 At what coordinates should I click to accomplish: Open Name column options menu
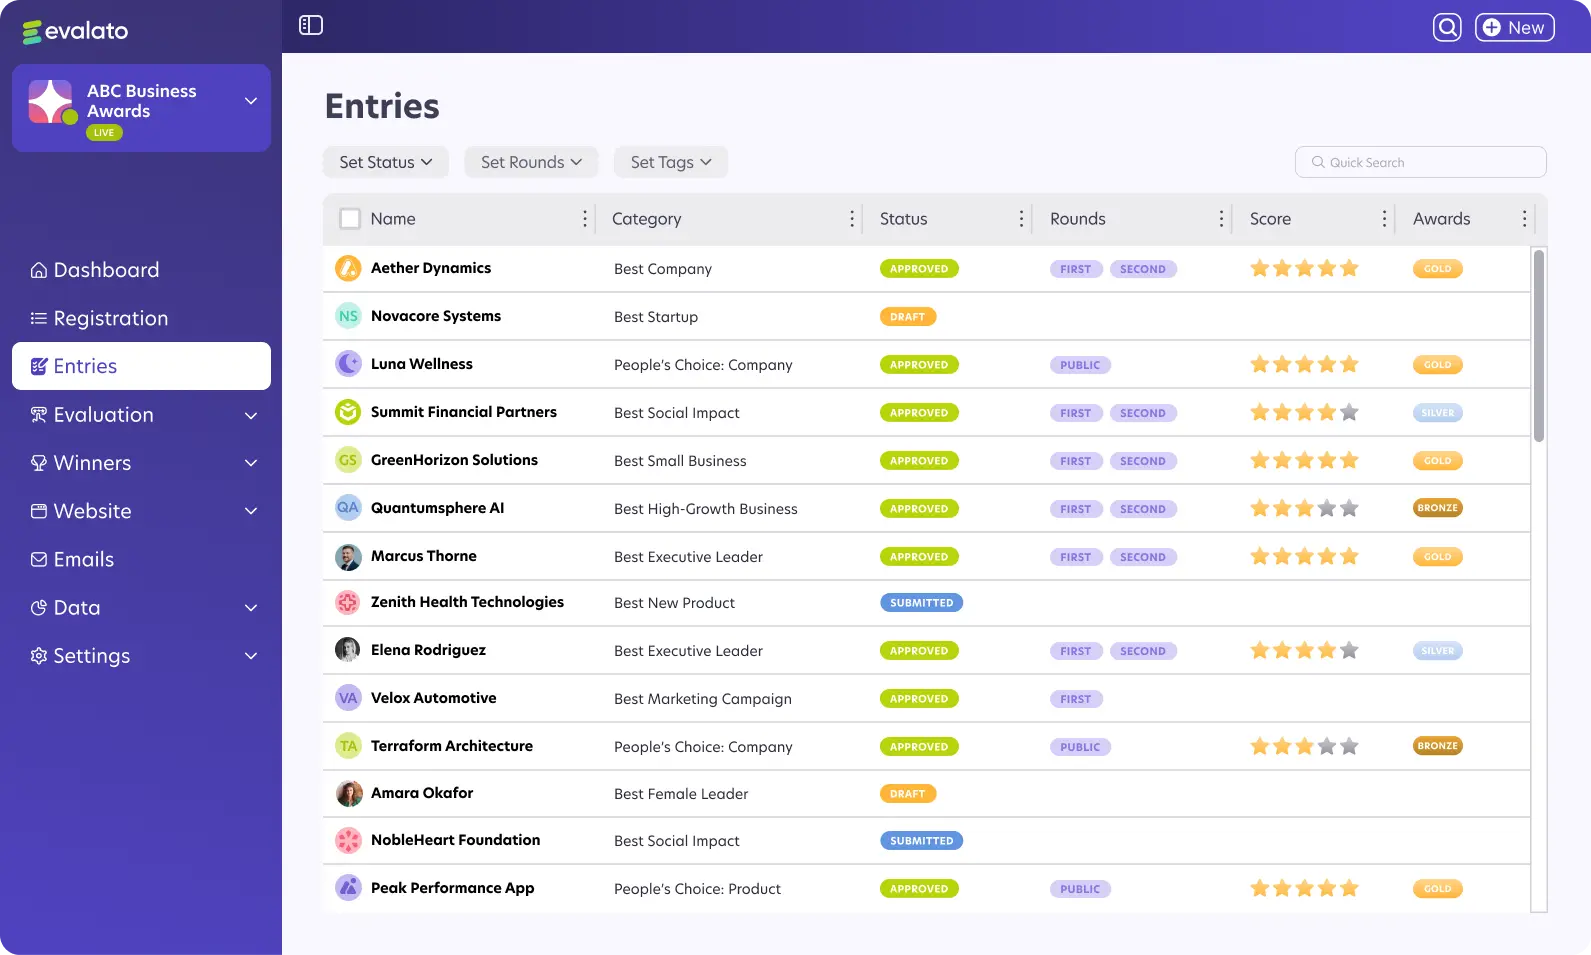(x=585, y=219)
